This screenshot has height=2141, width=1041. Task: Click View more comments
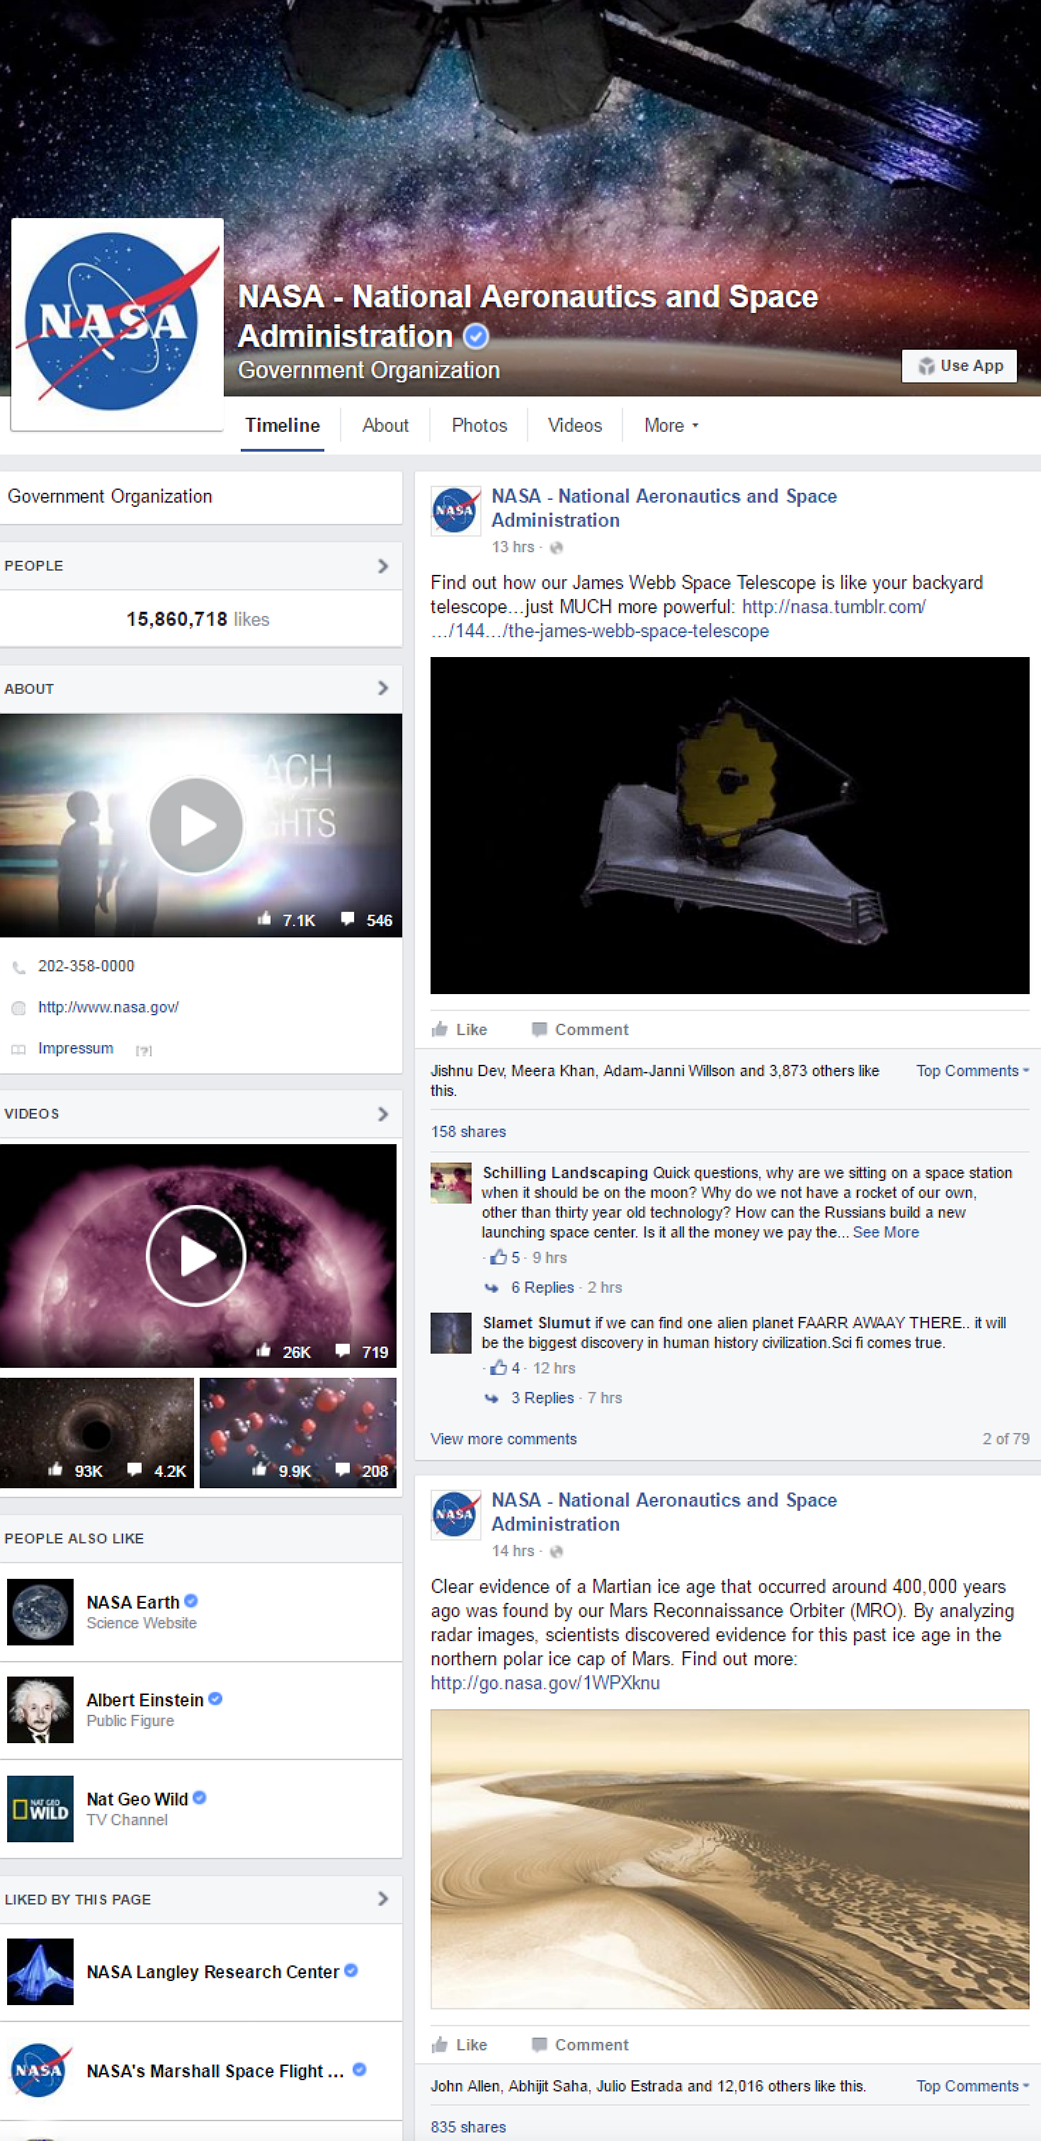point(504,1439)
